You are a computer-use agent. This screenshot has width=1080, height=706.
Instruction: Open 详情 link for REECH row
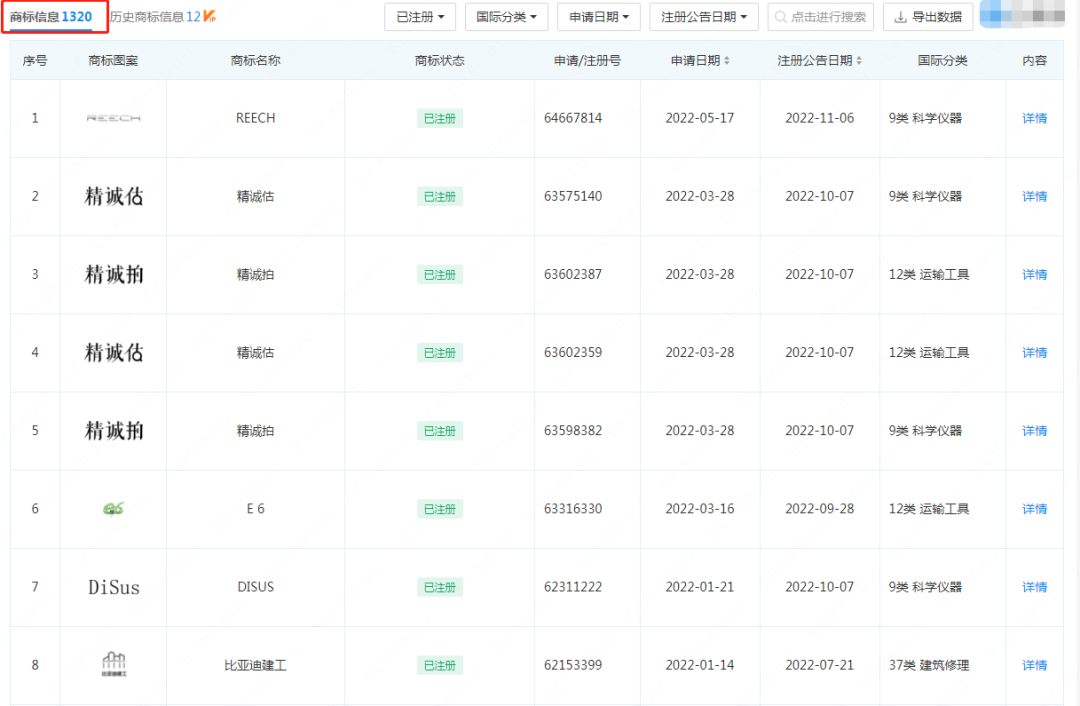point(1034,118)
